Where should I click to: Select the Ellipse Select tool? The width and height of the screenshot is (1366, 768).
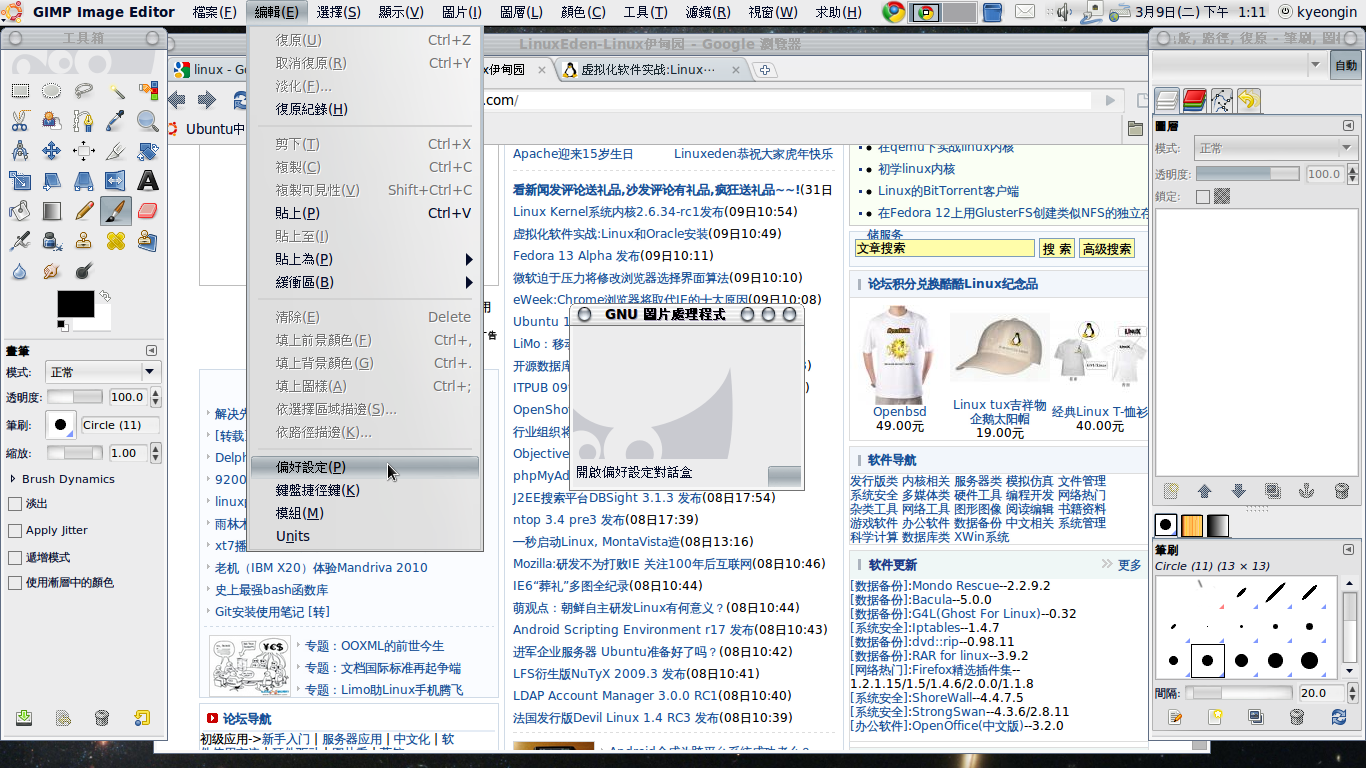tap(52, 90)
